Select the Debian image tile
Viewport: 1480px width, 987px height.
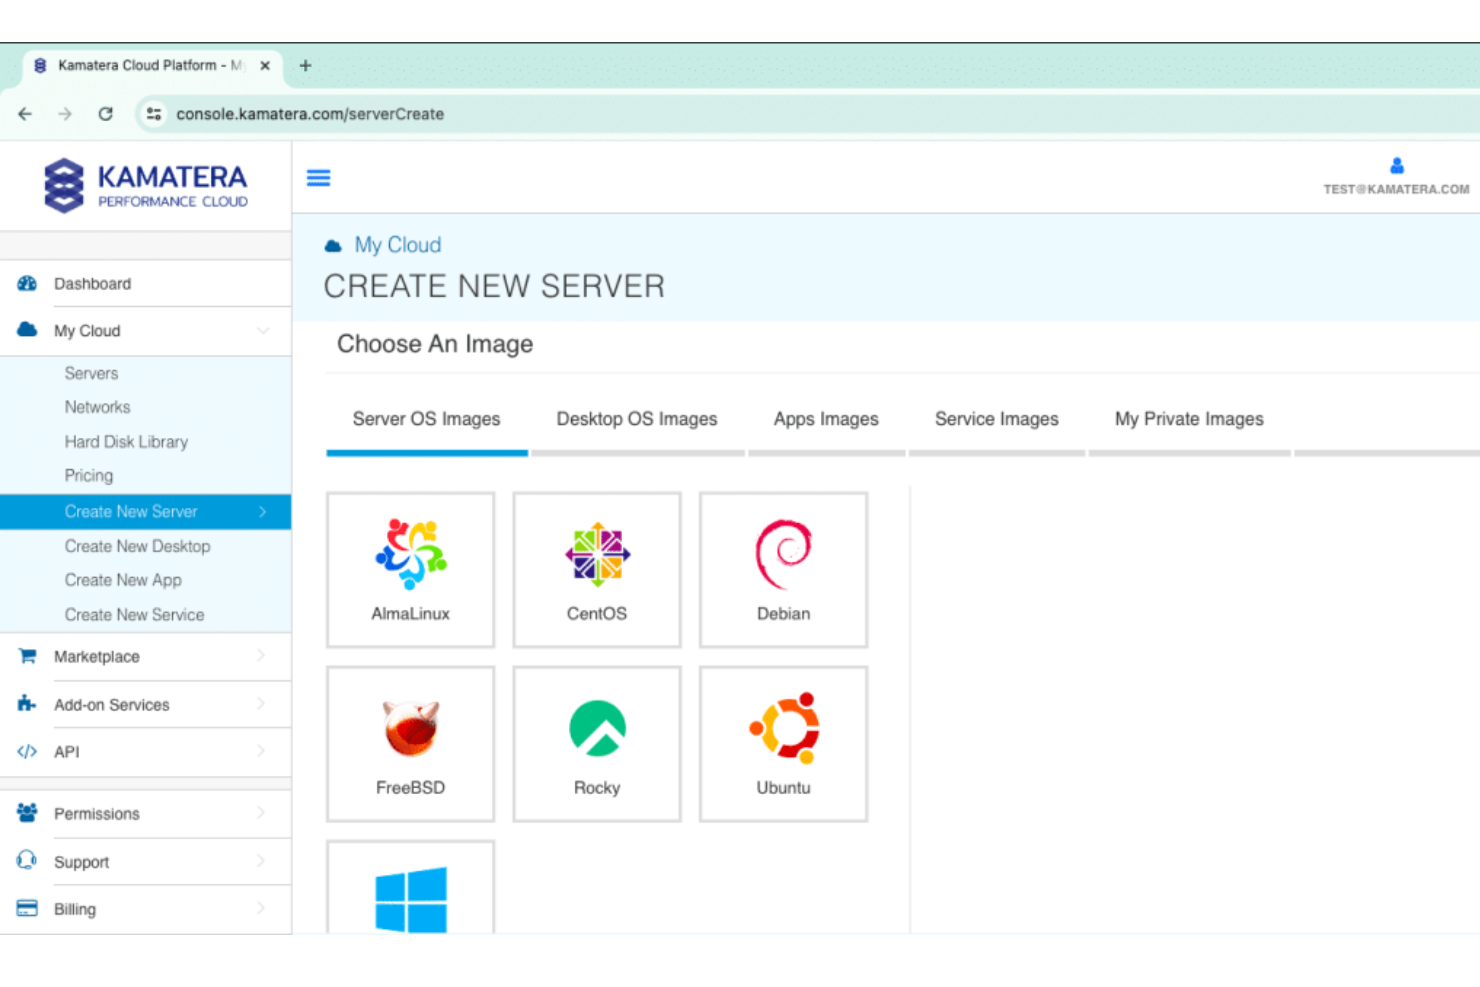click(783, 568)
